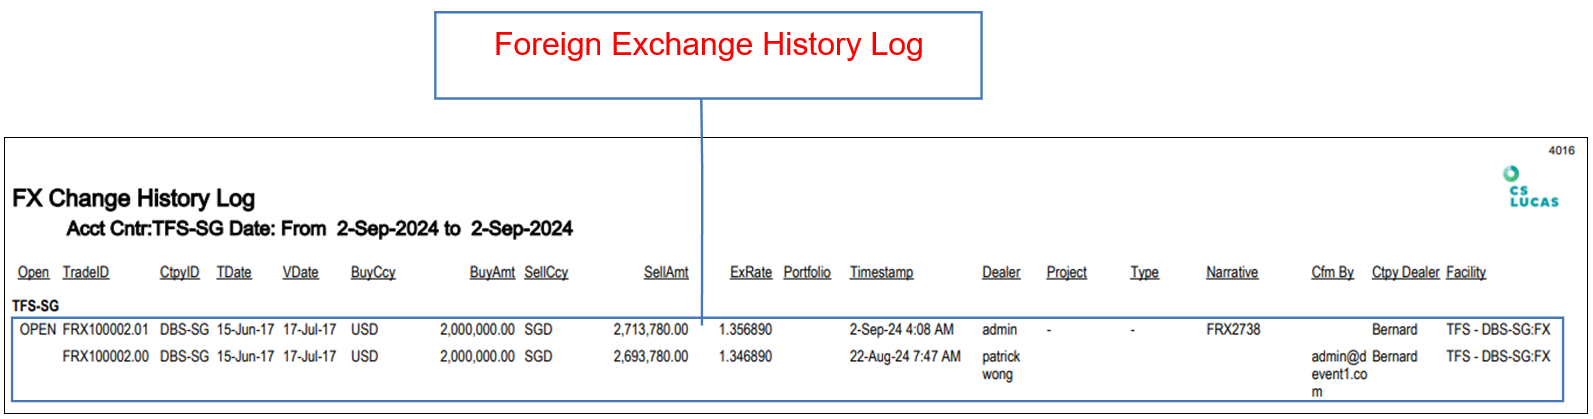Image resolution: width=1593 pixels, height=419 pixels.
Task: Select the Dealer column header
Action: coord(1001,272)
